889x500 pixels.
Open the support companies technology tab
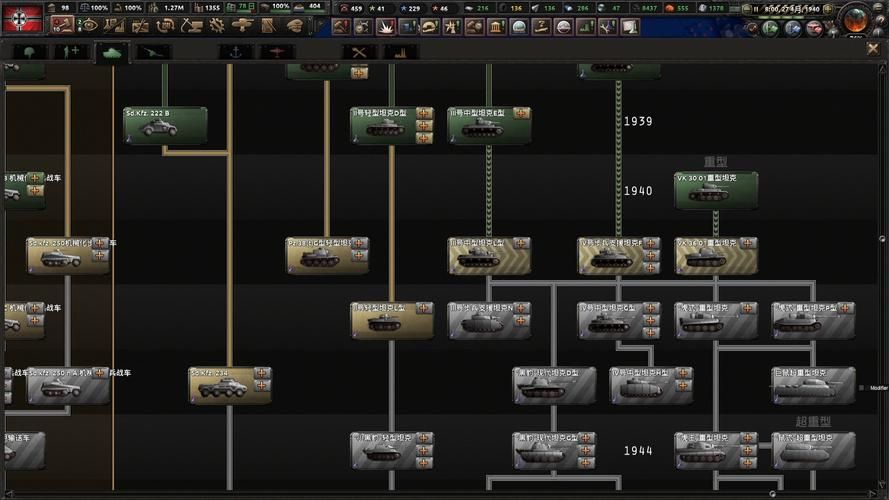(x=71, y=53)
